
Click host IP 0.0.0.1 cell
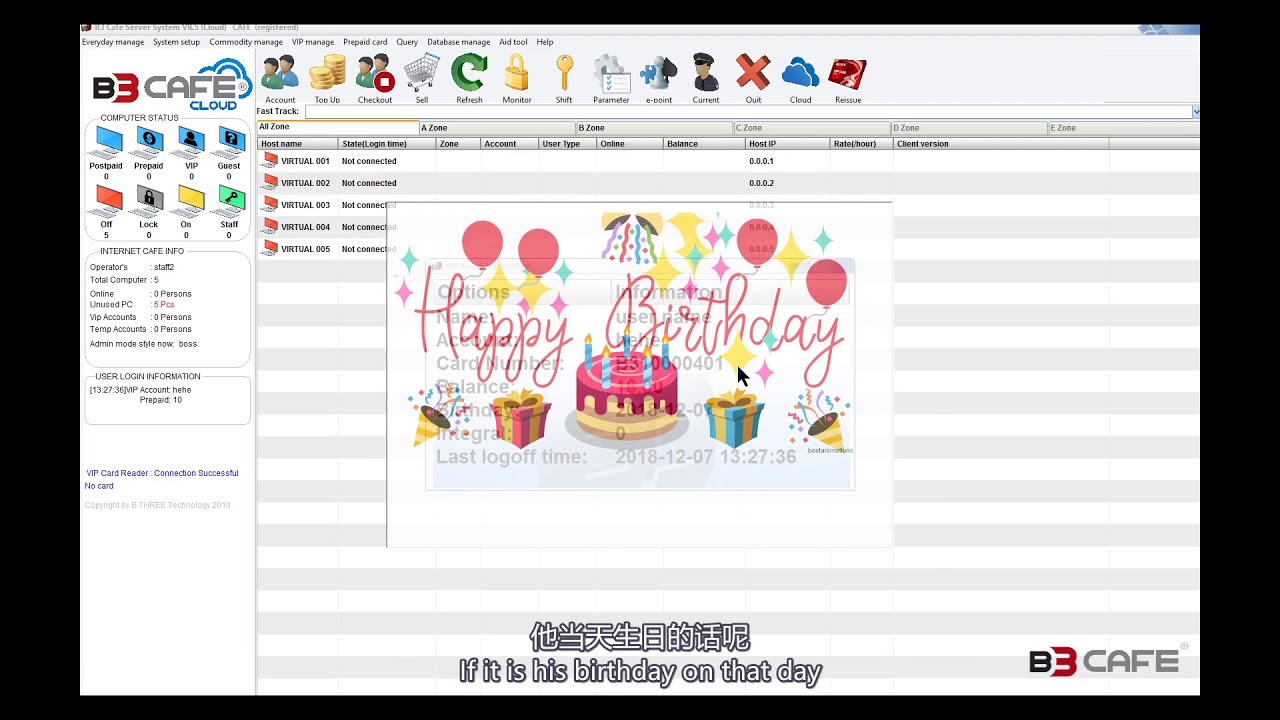coord(761,161)
